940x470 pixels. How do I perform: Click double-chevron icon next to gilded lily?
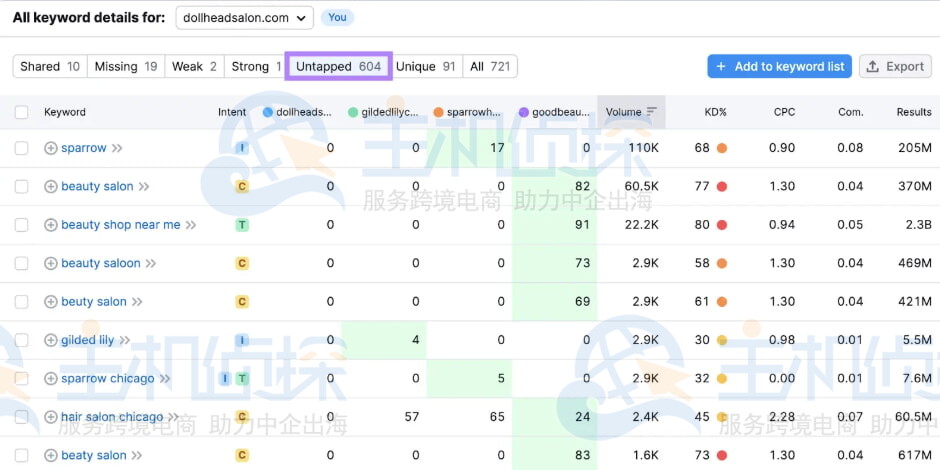[126, 340]
